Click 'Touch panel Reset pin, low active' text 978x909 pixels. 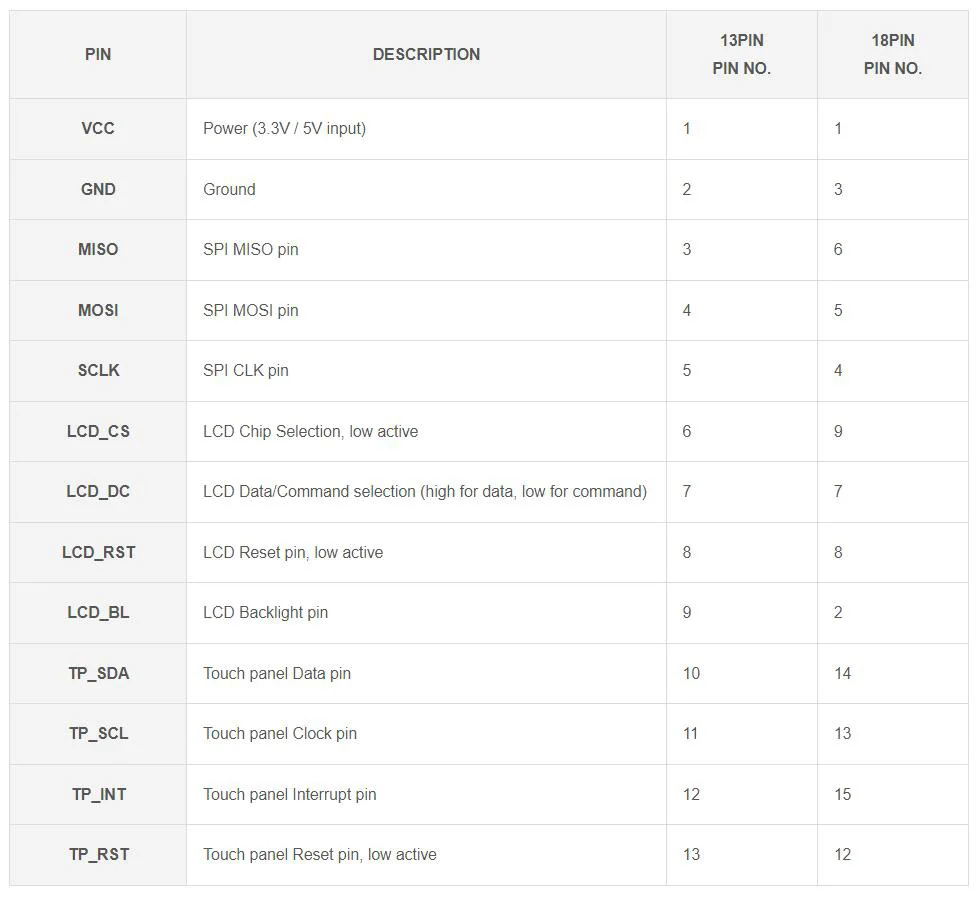click(x=320, y=854)
